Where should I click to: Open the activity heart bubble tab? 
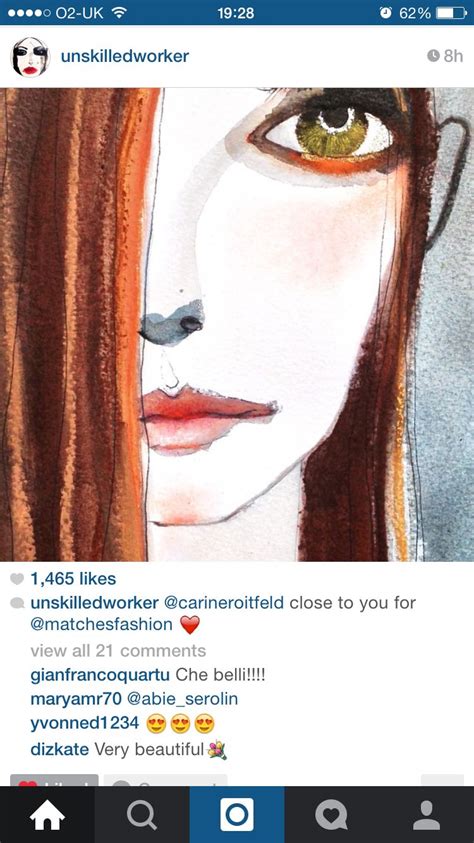(332, 815)
